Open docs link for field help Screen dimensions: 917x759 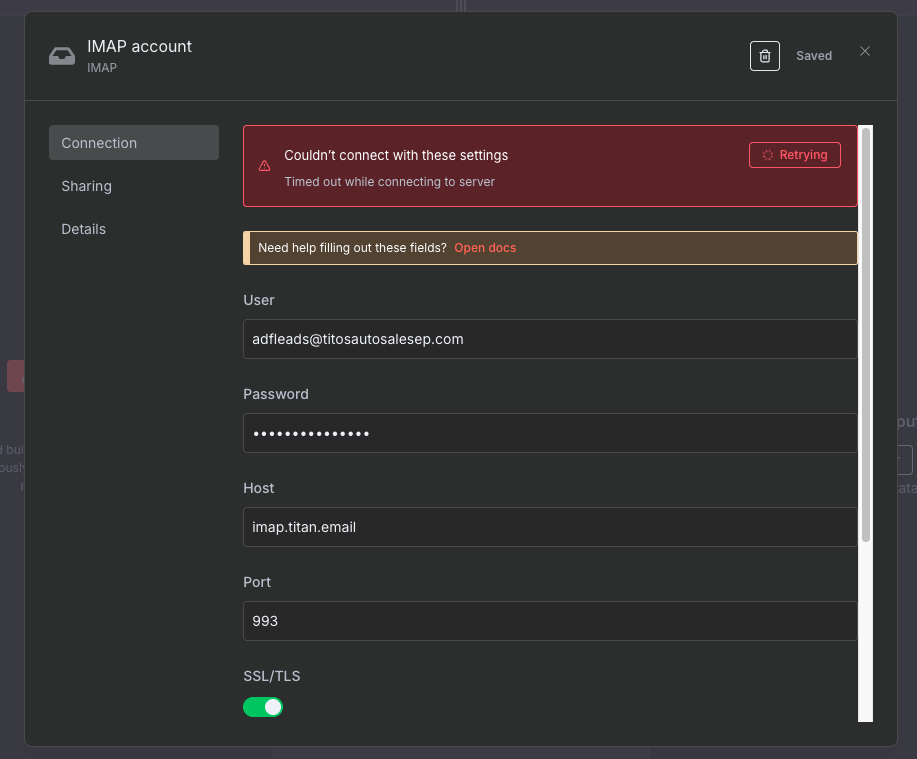pos(485,248)
